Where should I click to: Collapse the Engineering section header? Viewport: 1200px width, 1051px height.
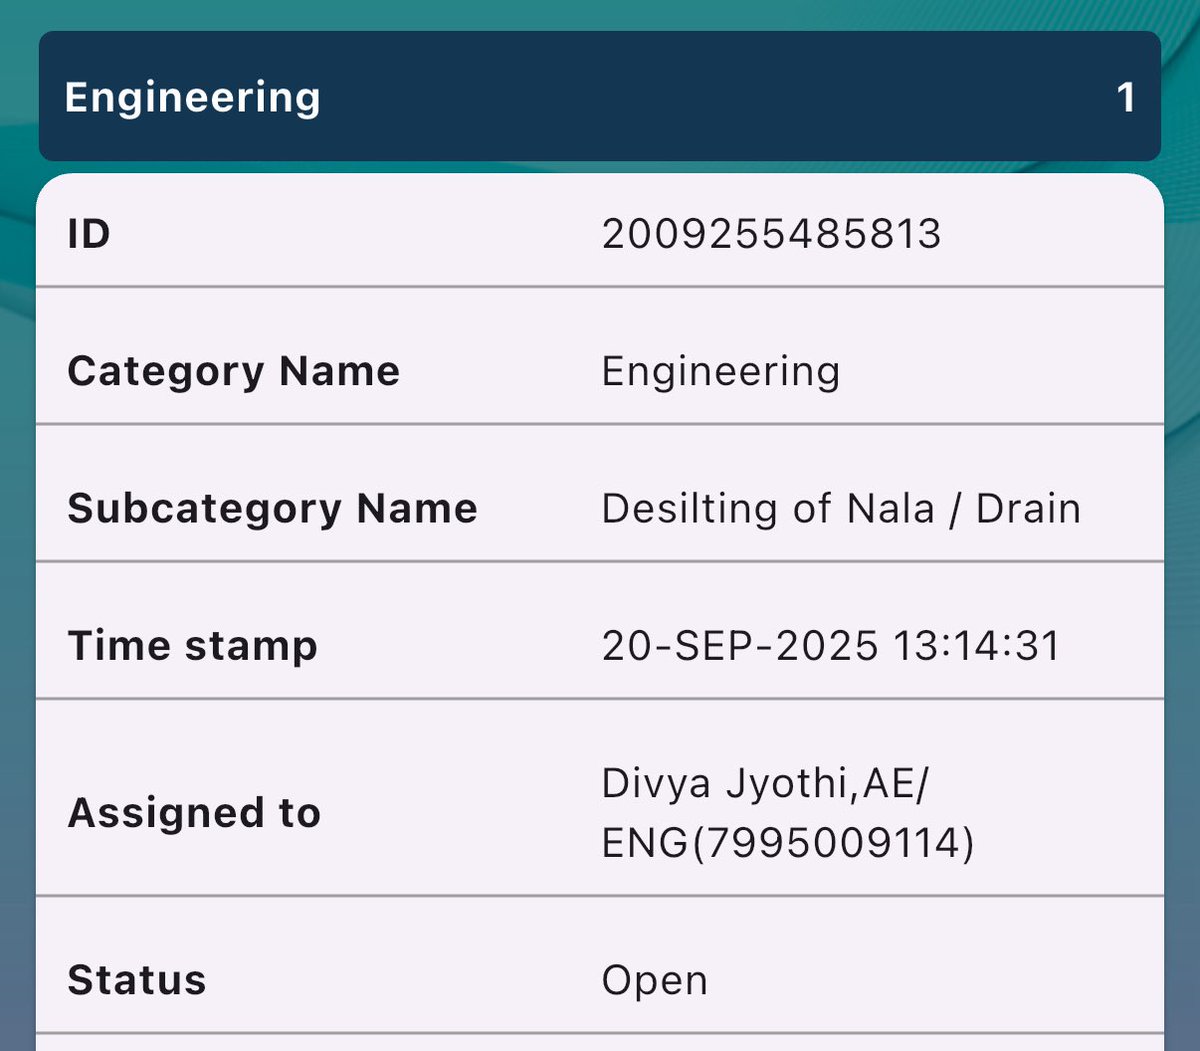[x=600, y=96]
